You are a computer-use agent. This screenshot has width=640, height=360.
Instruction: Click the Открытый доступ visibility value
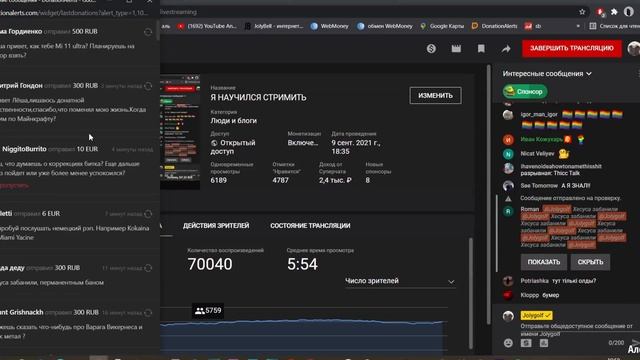pyautogui.click(x=233, y=147)
